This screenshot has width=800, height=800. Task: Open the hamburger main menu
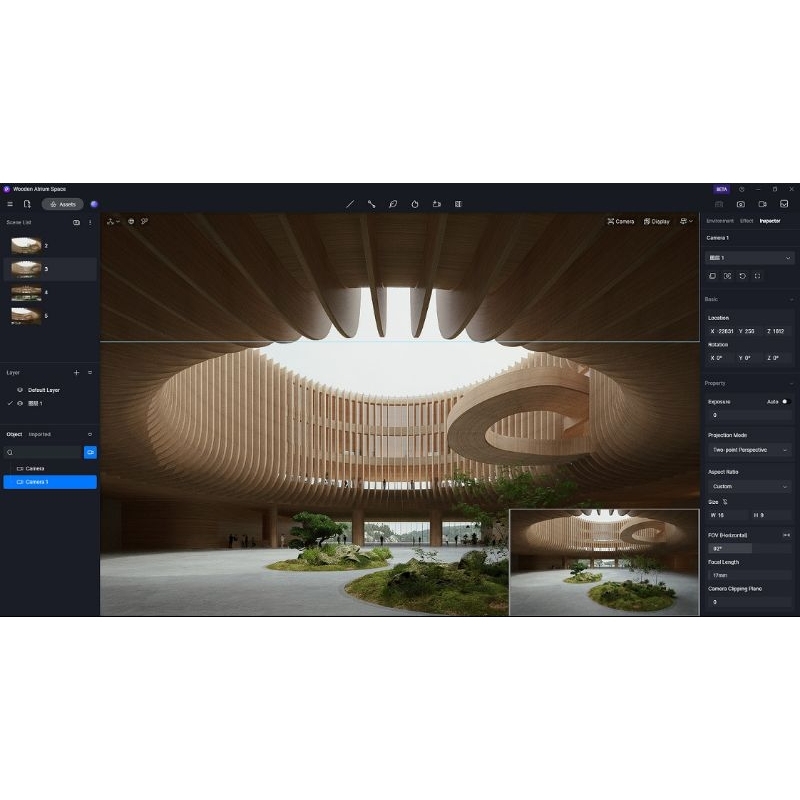[x=10, y=204]
